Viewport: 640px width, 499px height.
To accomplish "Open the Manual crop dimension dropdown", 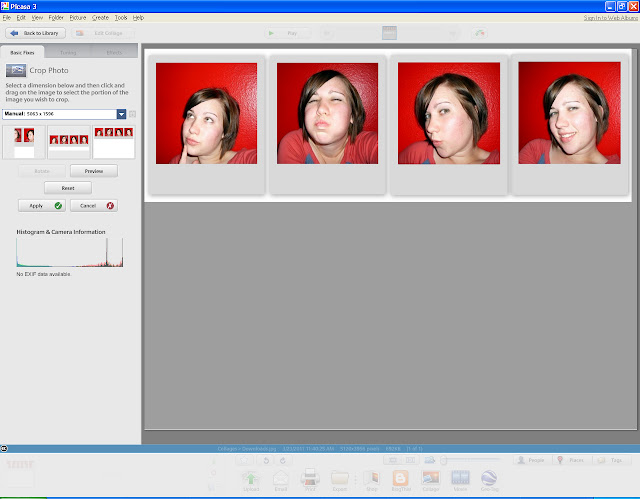I will pyautogui.click(x=64, y=114).
